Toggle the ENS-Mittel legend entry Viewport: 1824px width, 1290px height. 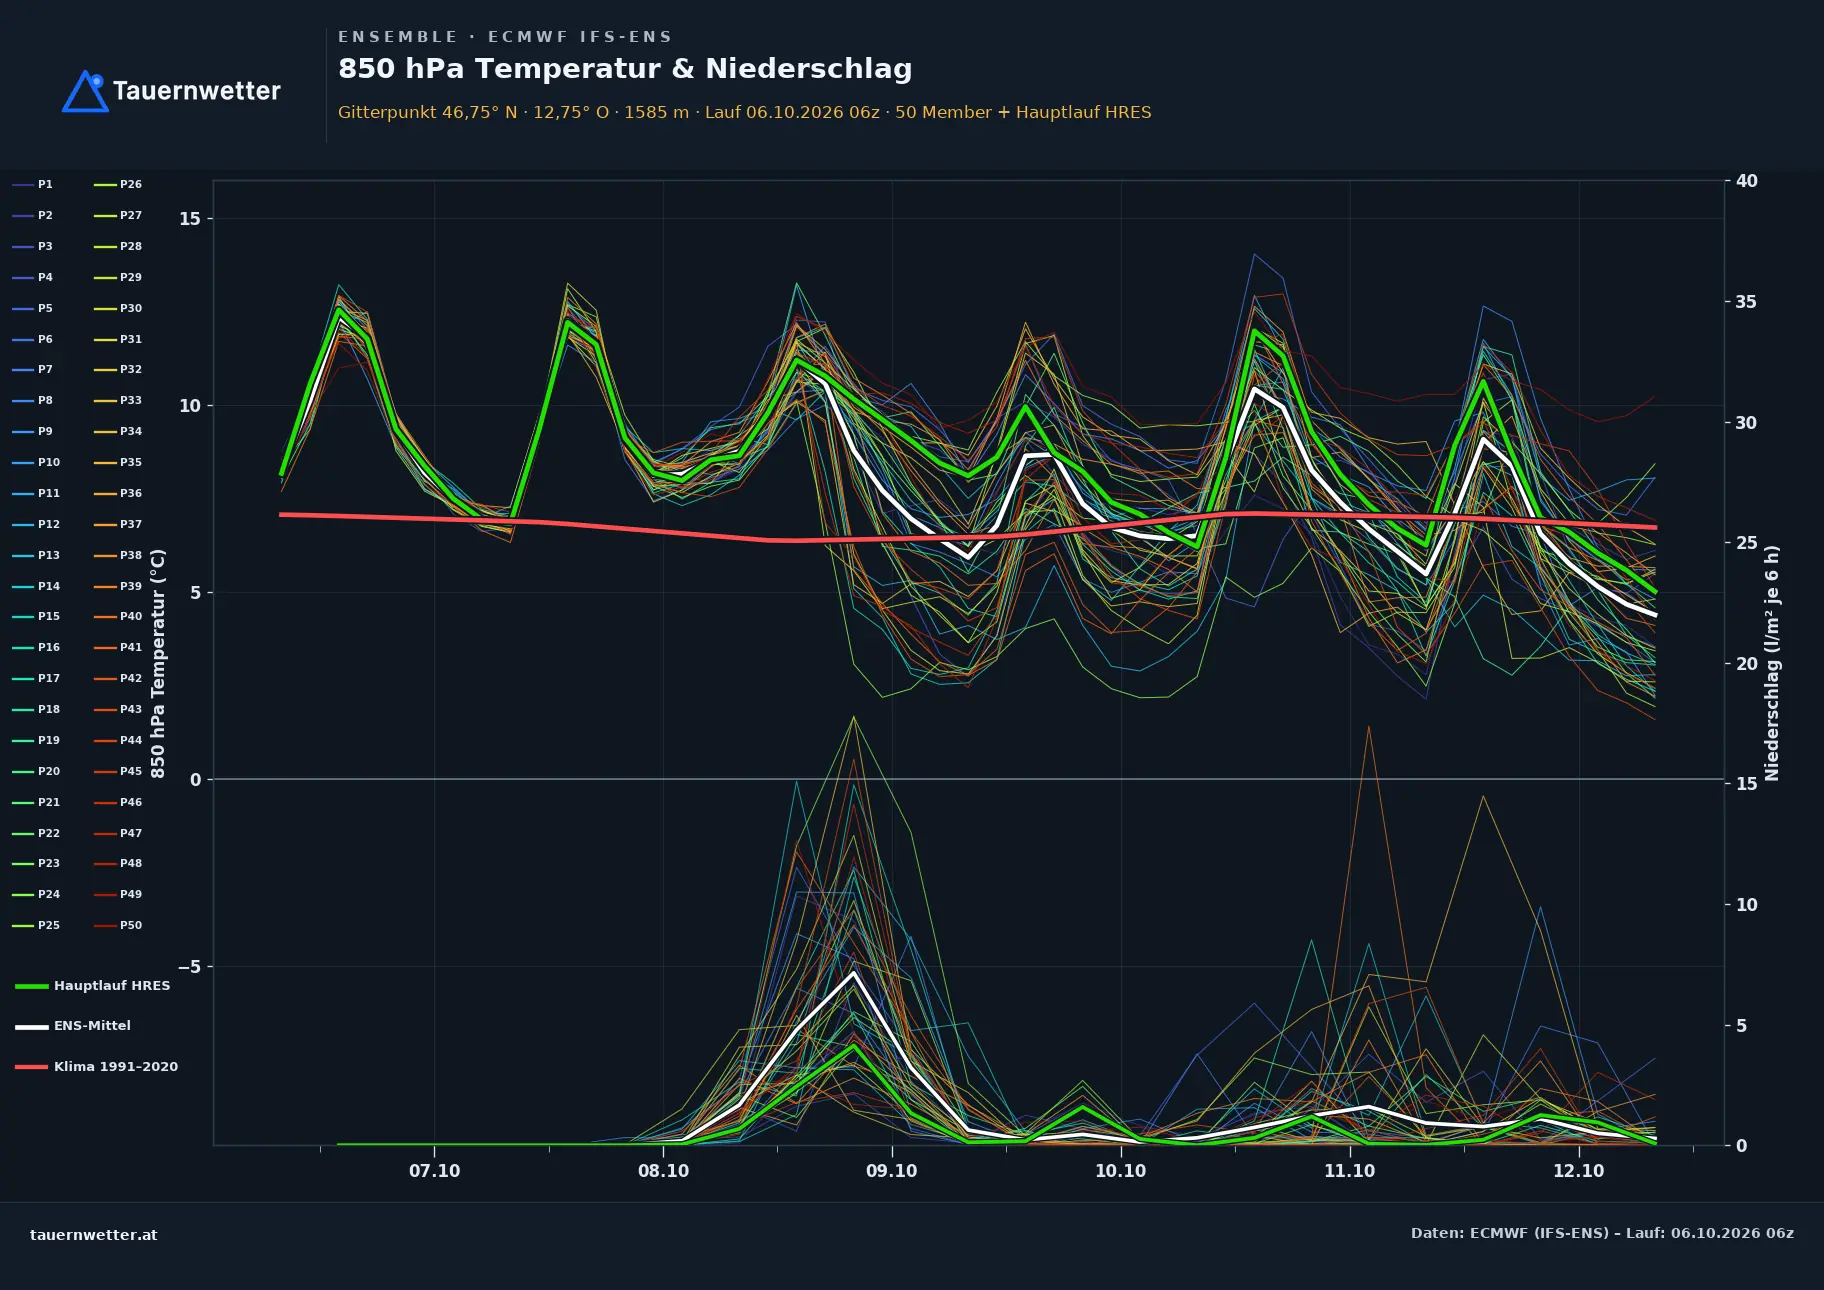[x=73, y=1026]
